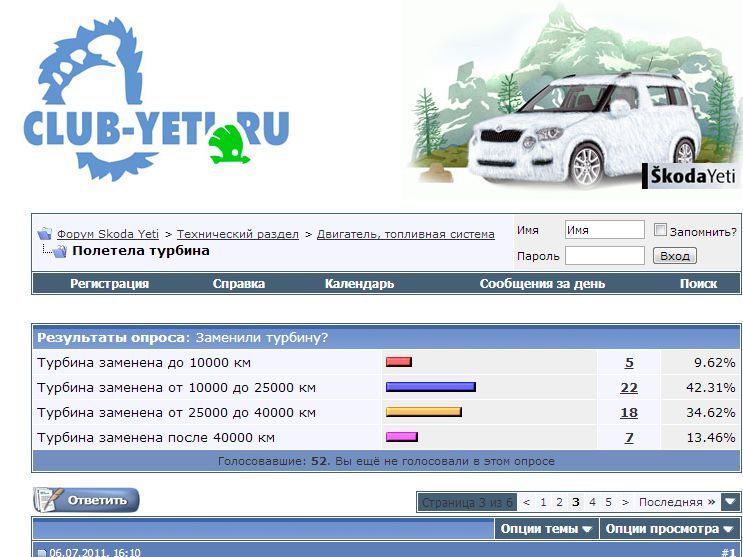This screenshot has width=743, height=557.
Task: Open Регистрация in the navigation bar
Action: [x=109, y=283]
